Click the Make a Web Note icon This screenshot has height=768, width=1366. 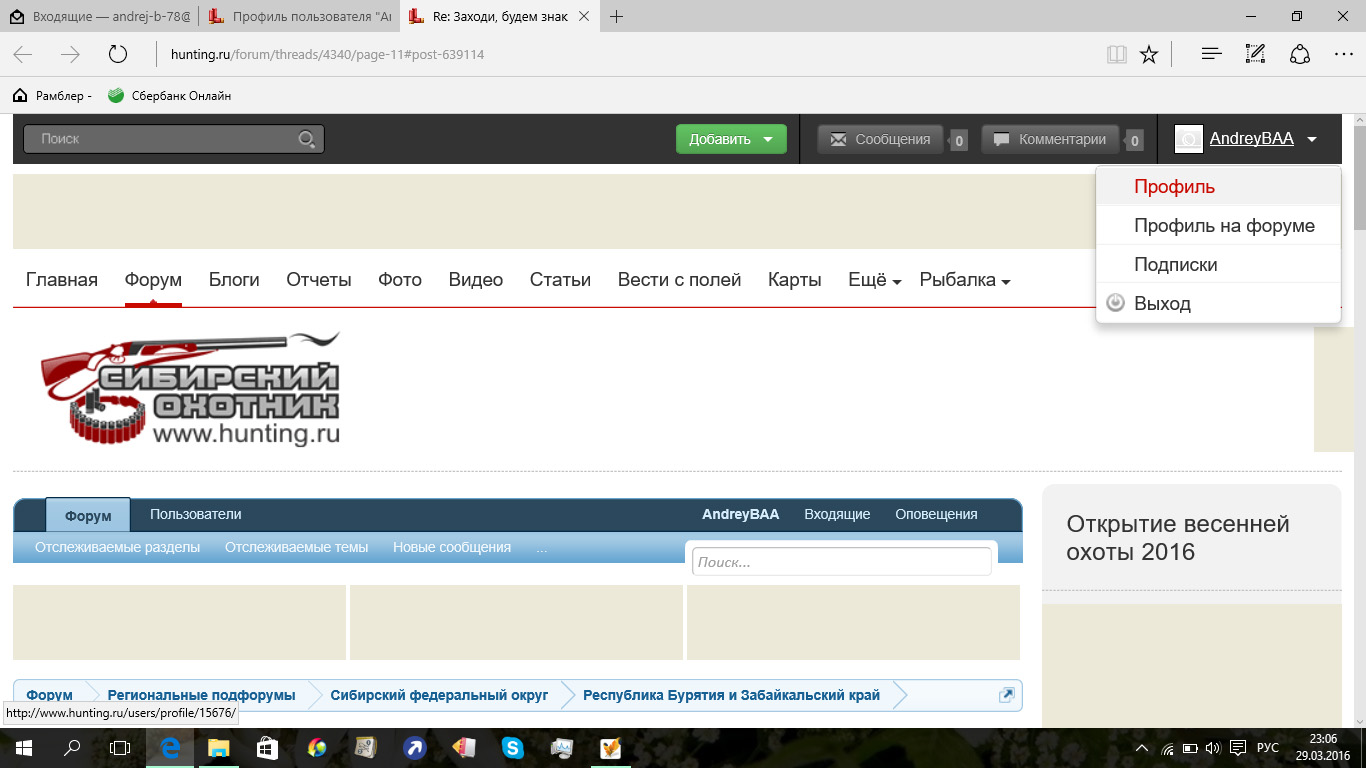(x=1255, y=54)
